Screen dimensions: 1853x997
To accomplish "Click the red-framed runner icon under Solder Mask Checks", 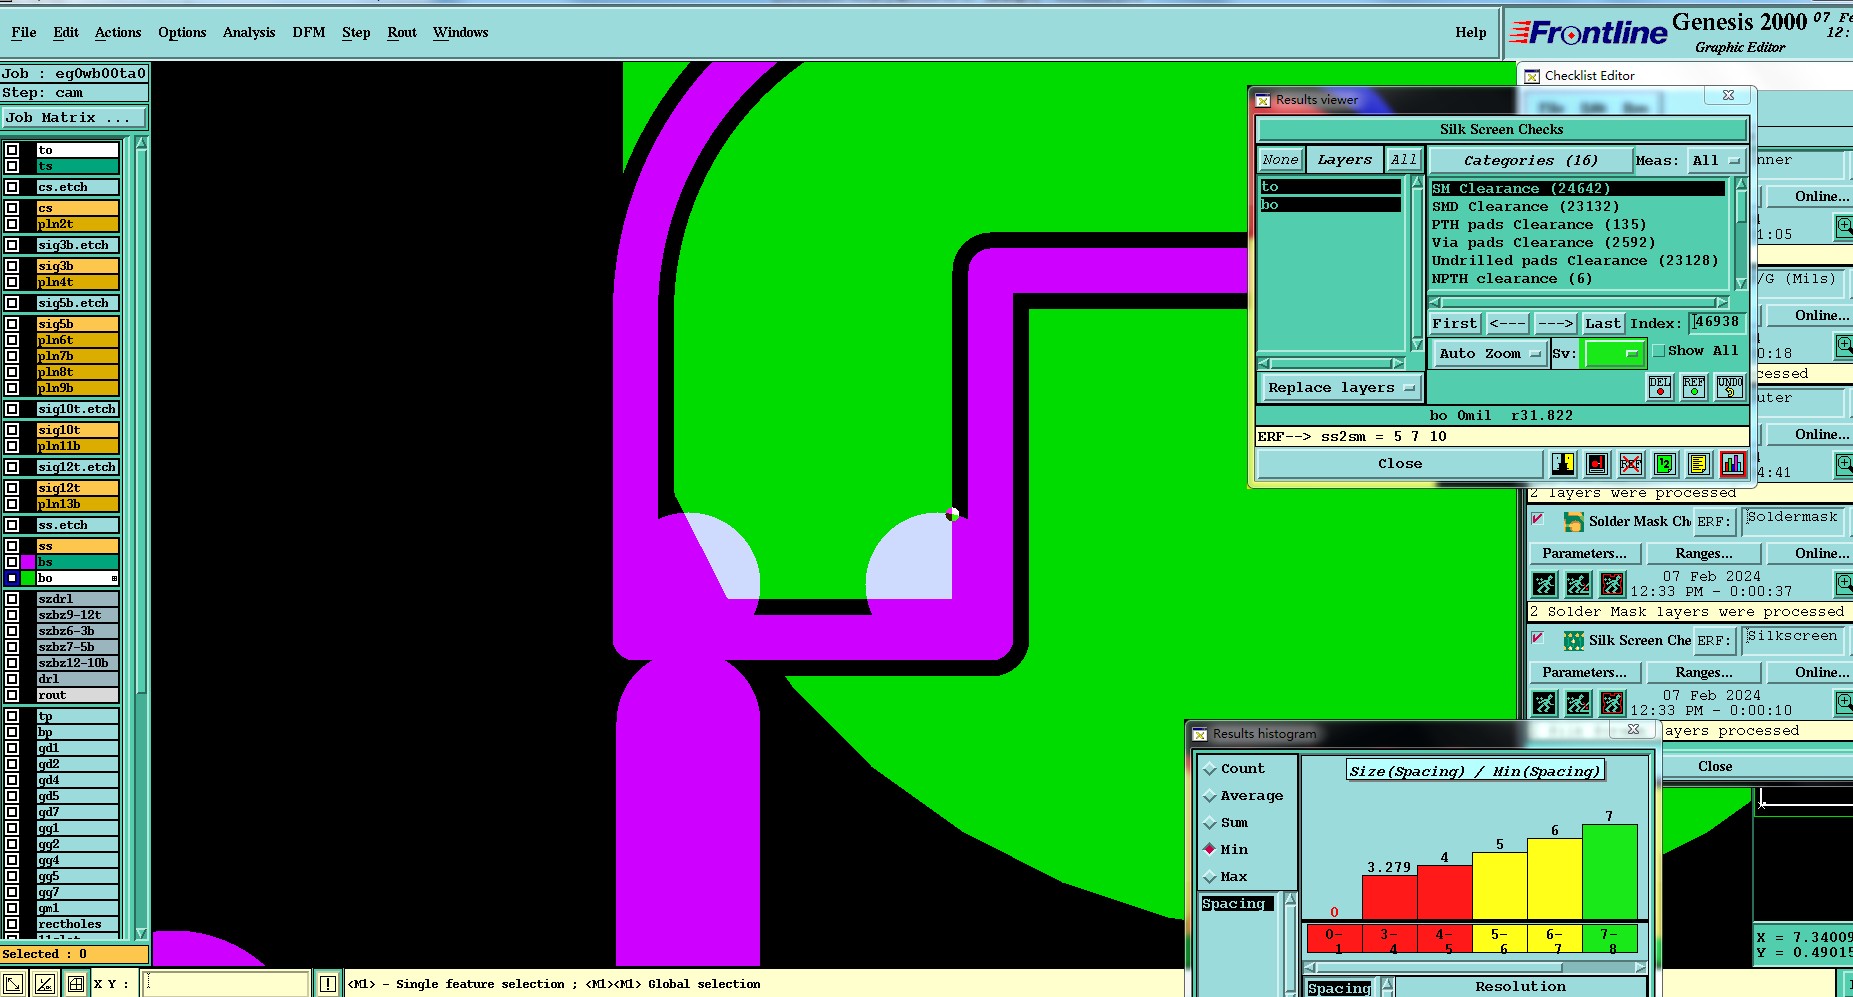I will tap(1613, 584).
